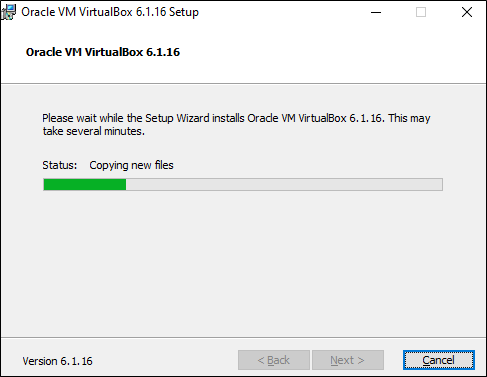The height and width of the screenshot is (377, 487).
Task: Click the disabled Next button
Action: pos(348,360)
